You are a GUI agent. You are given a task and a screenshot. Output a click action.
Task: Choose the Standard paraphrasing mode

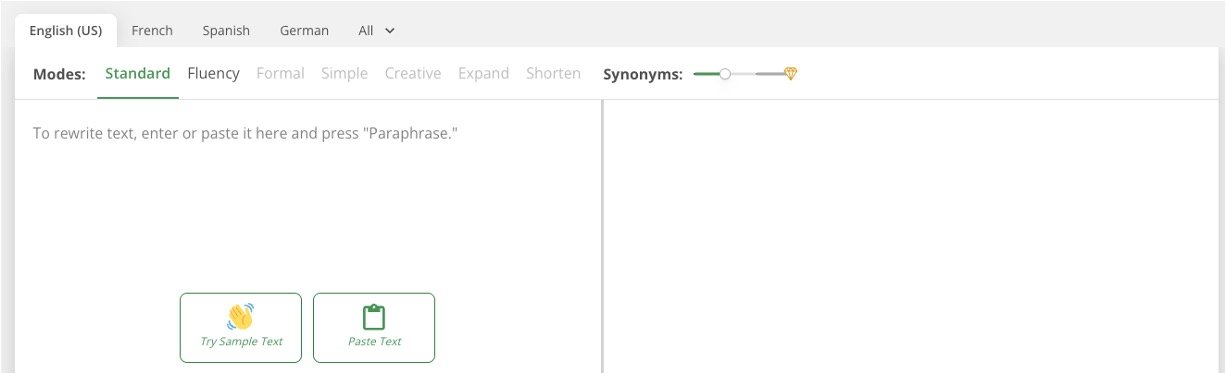tap(138, 73)
